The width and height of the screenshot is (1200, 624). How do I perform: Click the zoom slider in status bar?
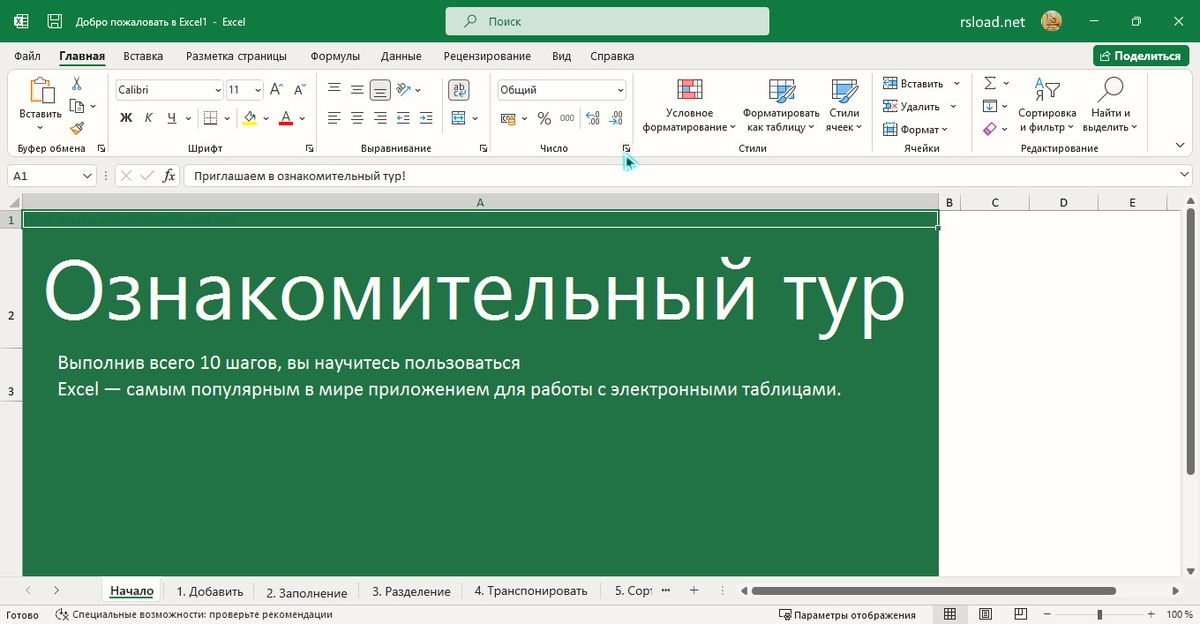point(1099,615)
